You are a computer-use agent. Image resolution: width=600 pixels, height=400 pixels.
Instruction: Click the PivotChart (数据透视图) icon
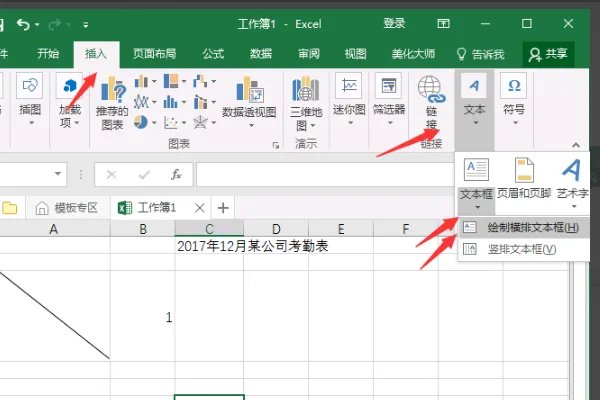[249, 90]
